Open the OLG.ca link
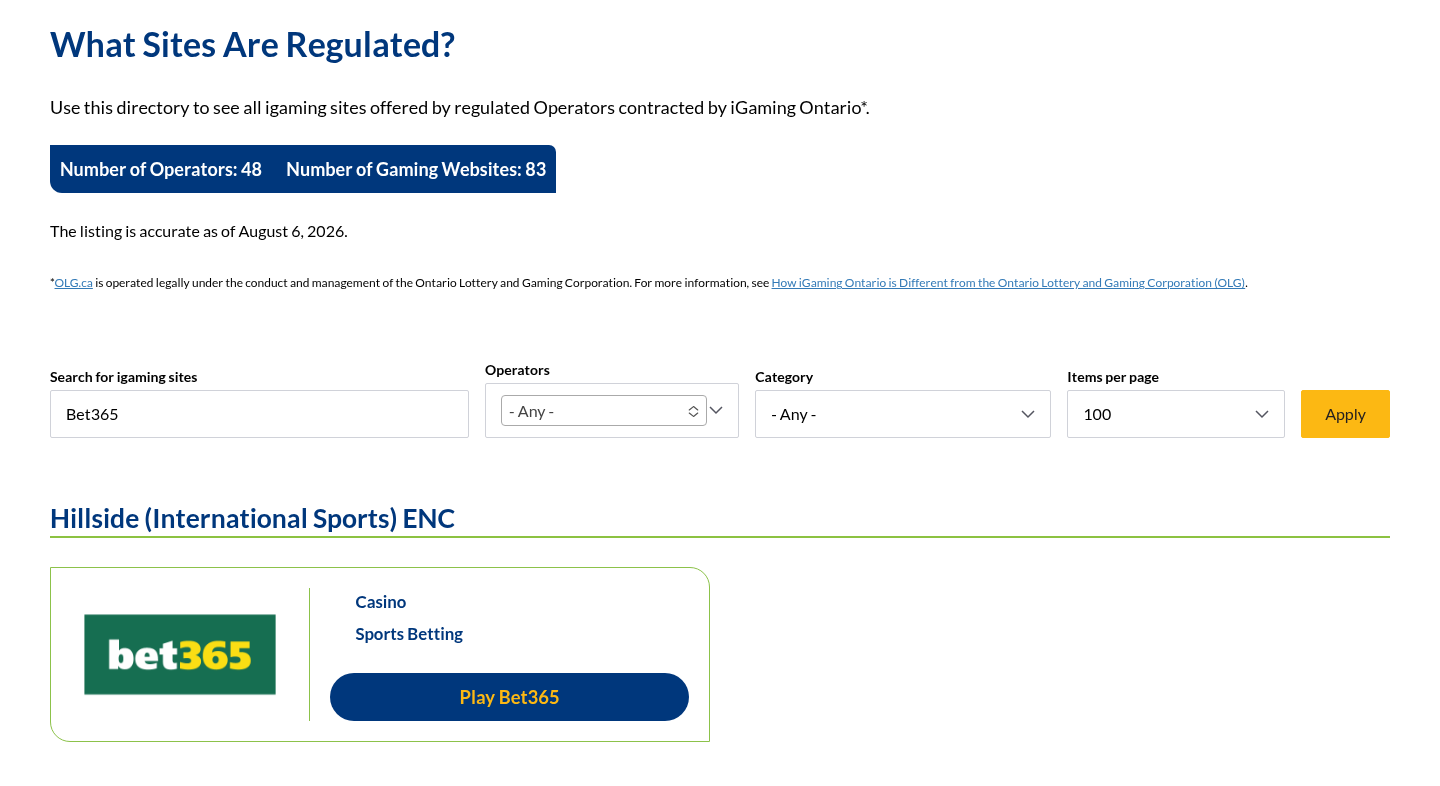The width and height of the screenshot is (1440, 786). (74, 283)
